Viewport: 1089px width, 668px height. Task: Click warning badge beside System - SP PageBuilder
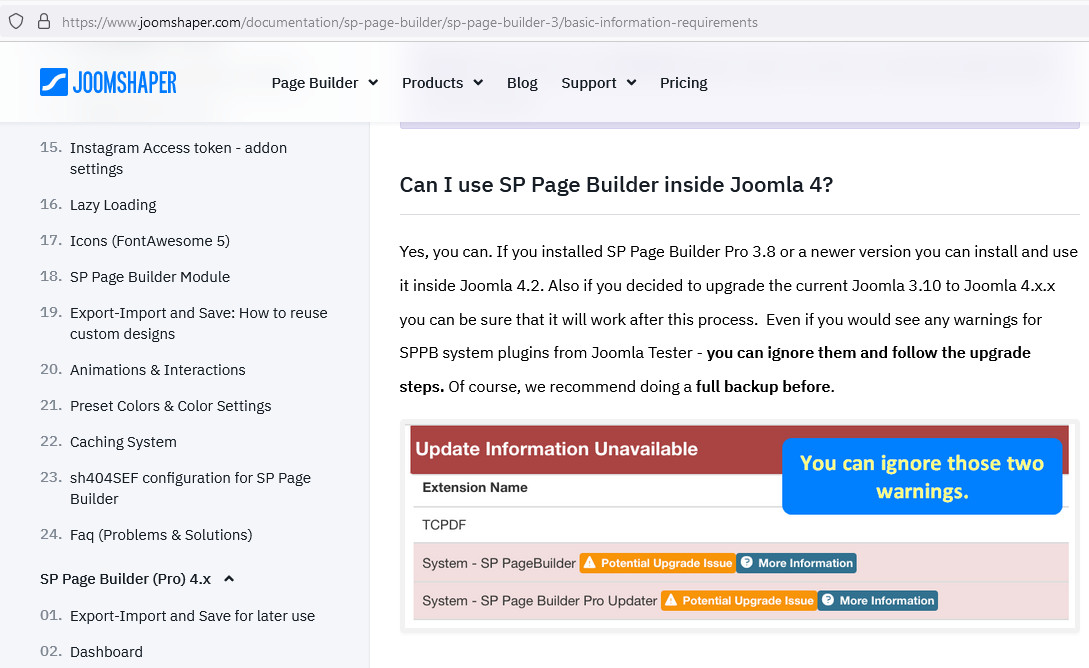[x=657, y=563]
